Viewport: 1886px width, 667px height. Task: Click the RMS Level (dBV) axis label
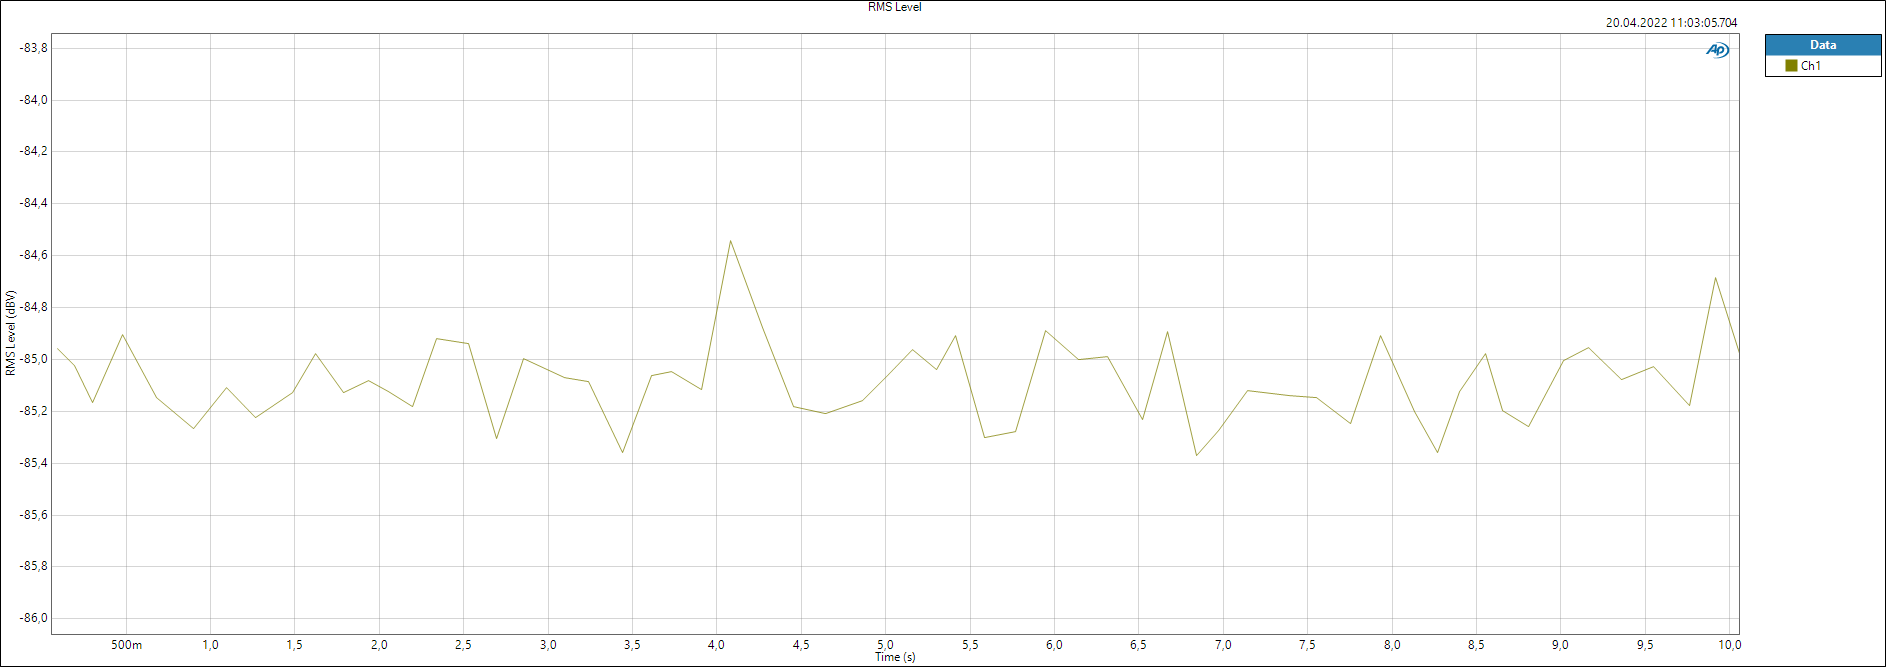tap(11, 333)
